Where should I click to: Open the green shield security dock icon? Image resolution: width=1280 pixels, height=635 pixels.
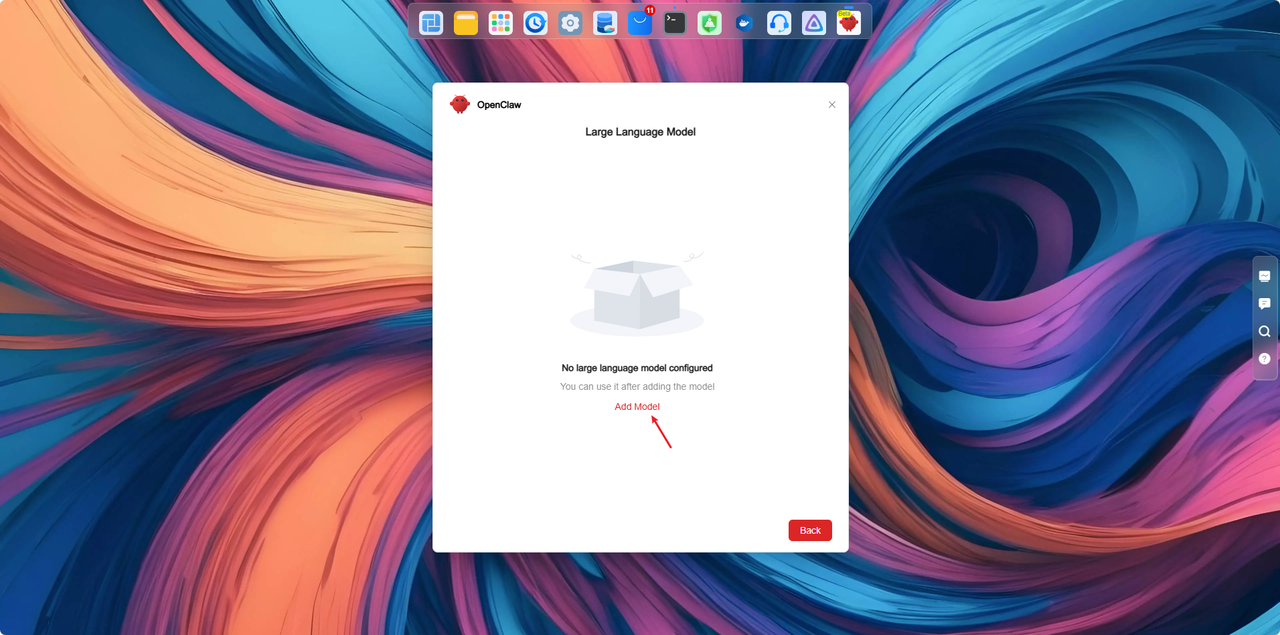(710, 22)
